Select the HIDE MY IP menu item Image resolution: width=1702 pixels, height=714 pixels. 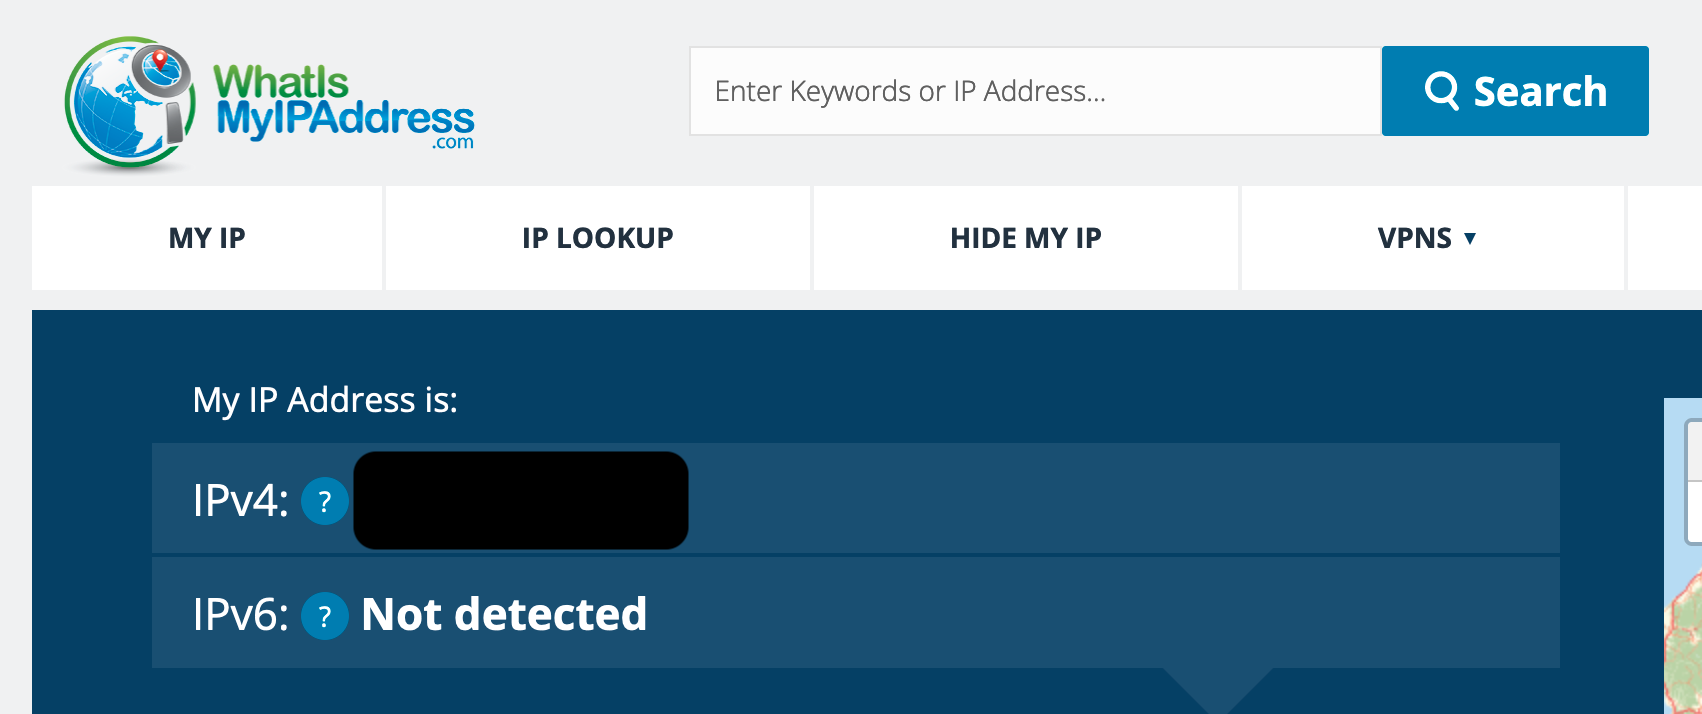tap(1025, 238)
